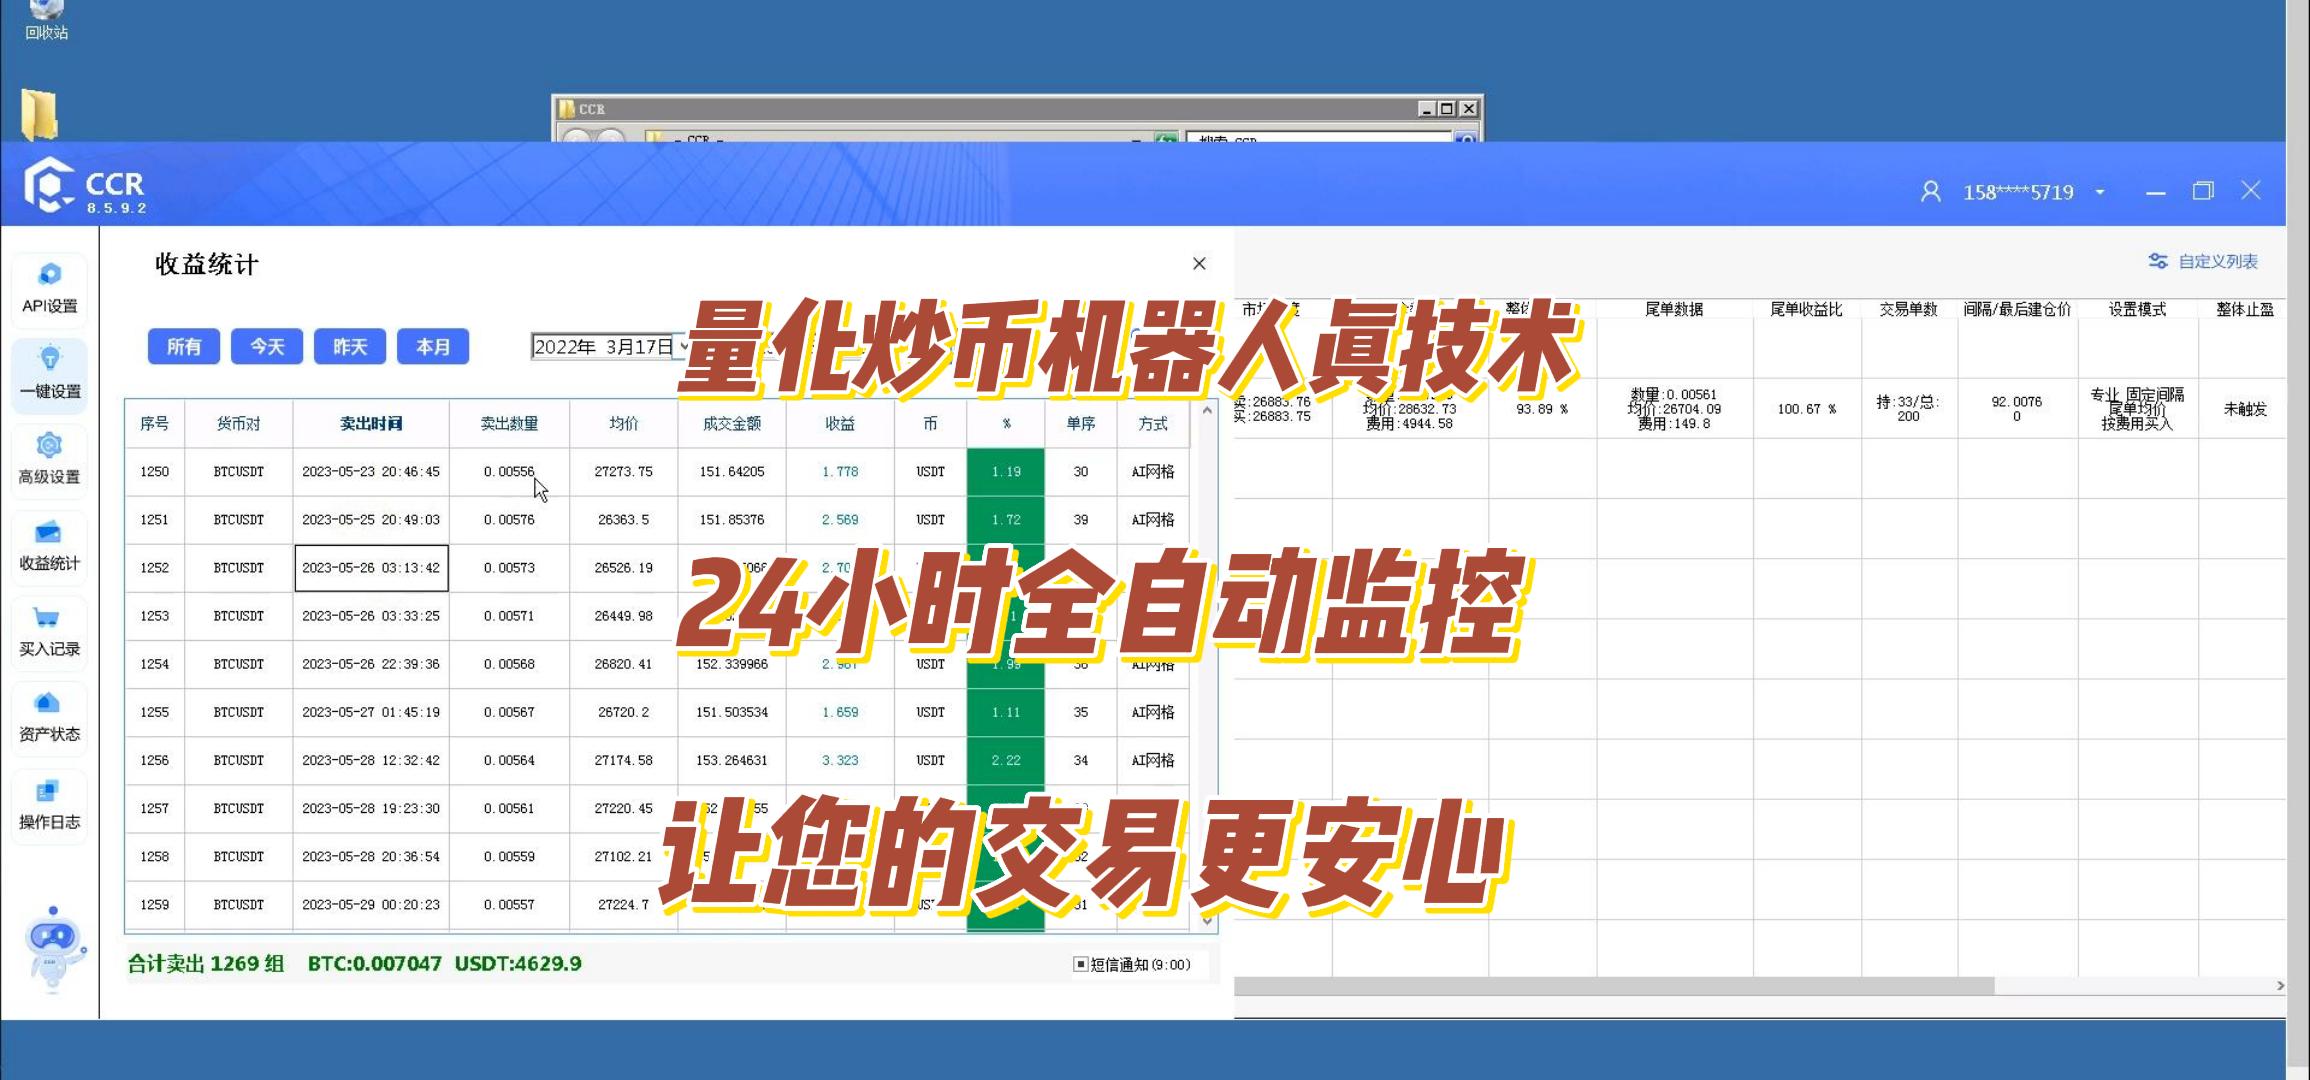Filter by 今天 records
The image size is (2310, 1080).
coord(267,346)
